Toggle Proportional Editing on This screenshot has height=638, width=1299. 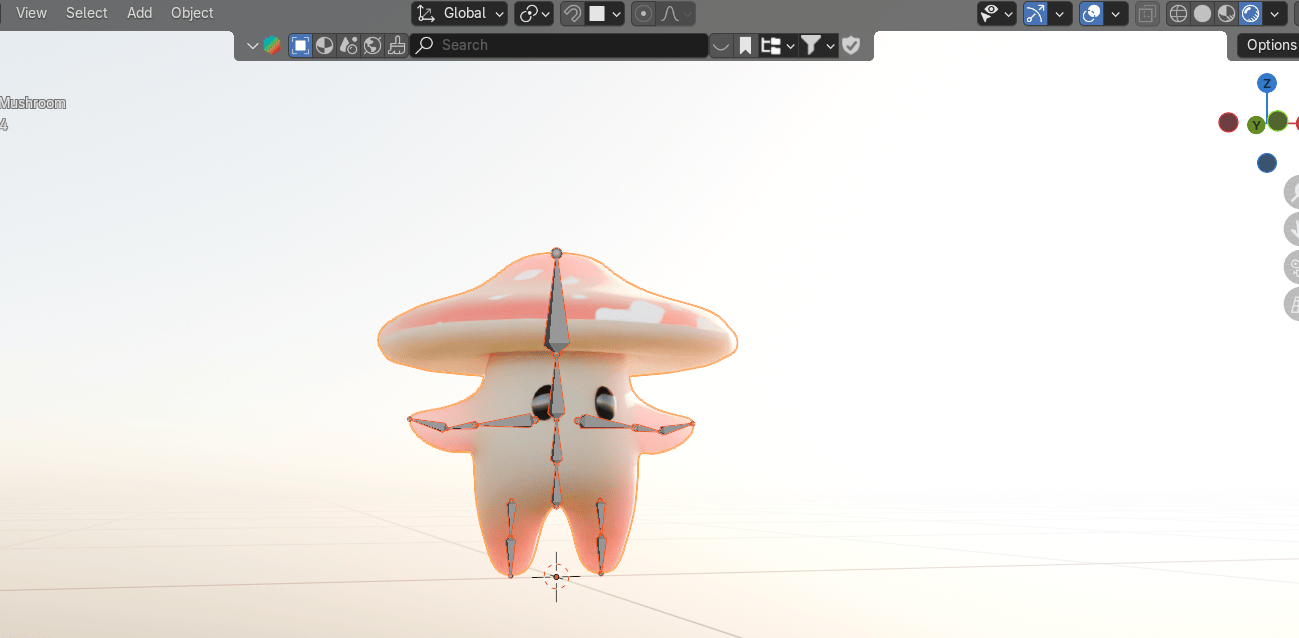point(644,13)
